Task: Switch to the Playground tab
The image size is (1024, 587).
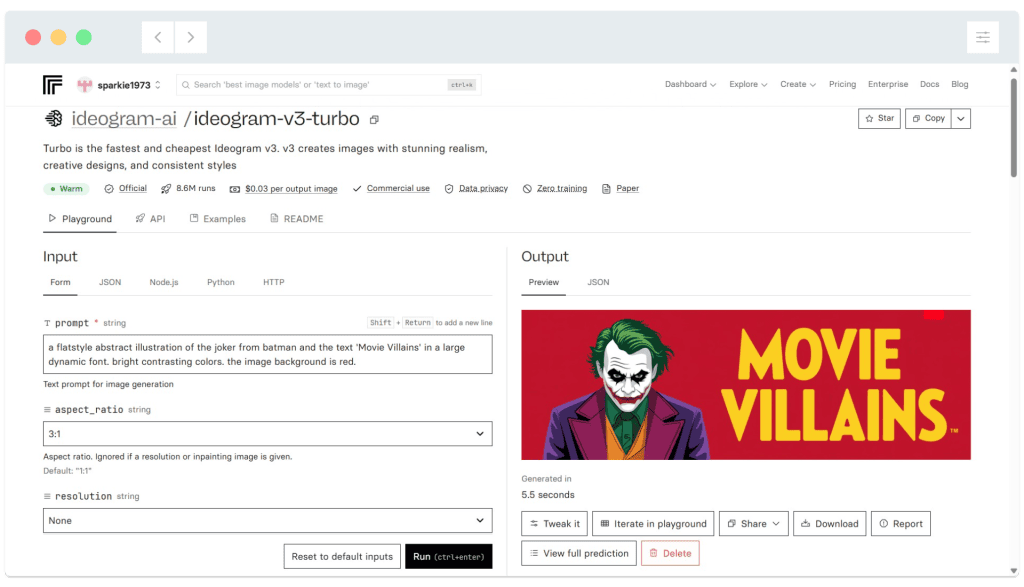Action: 80,219
